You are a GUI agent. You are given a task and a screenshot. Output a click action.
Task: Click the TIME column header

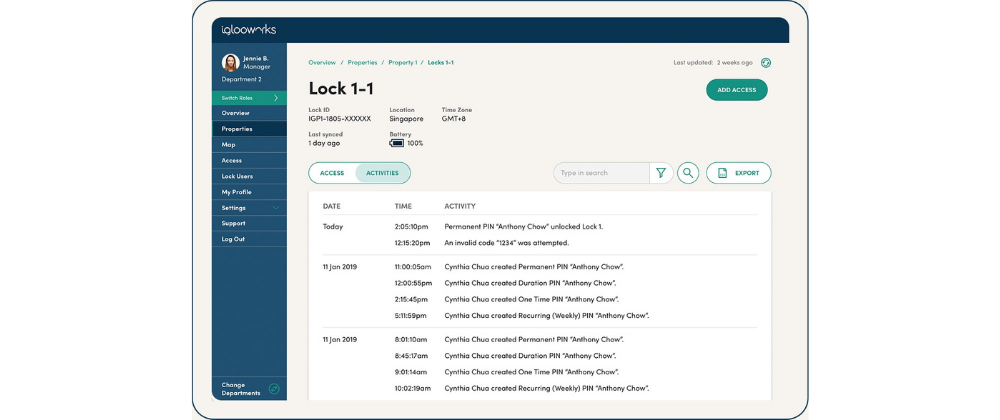[403, 206]
